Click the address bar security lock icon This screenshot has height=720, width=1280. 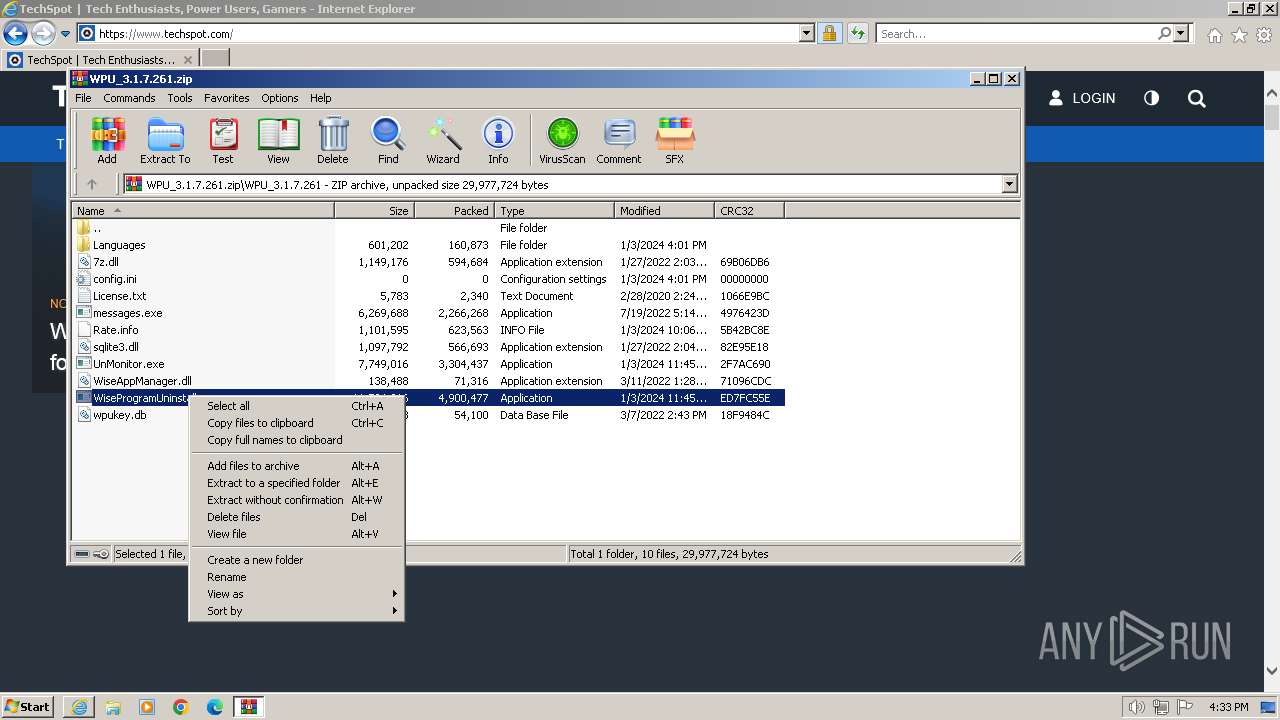point(829,33)
